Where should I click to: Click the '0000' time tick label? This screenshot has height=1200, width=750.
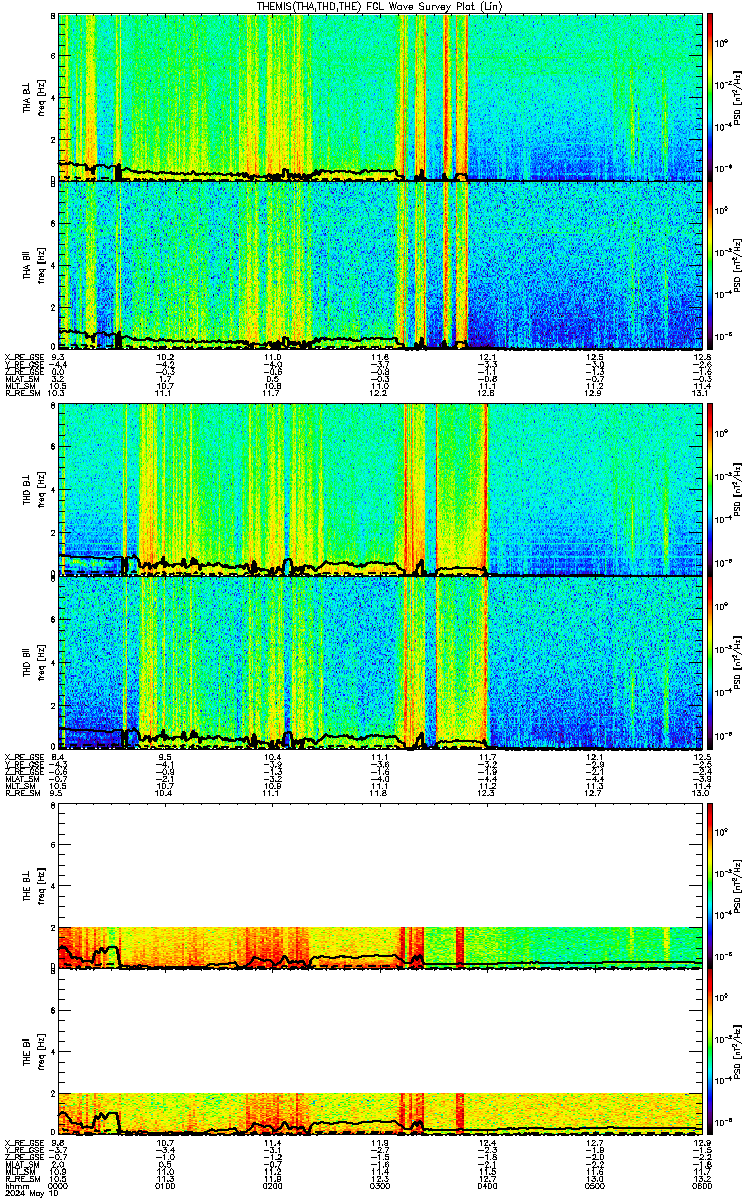tap(58, 1185)
